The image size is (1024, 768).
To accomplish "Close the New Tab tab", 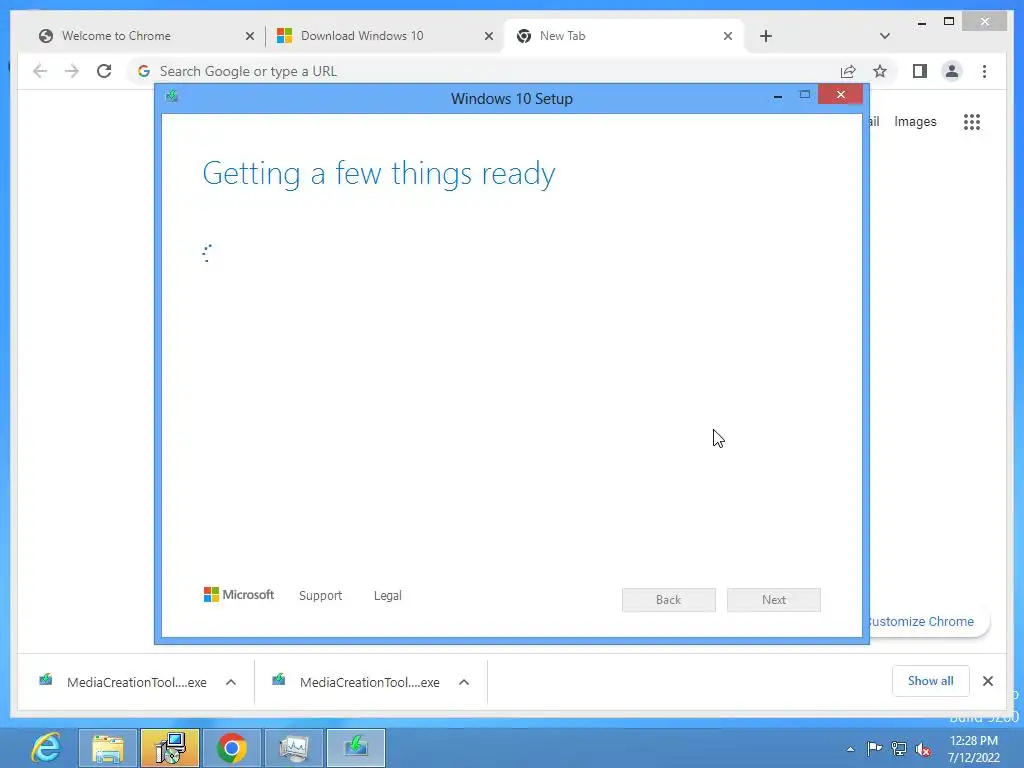I will (728, 36).
